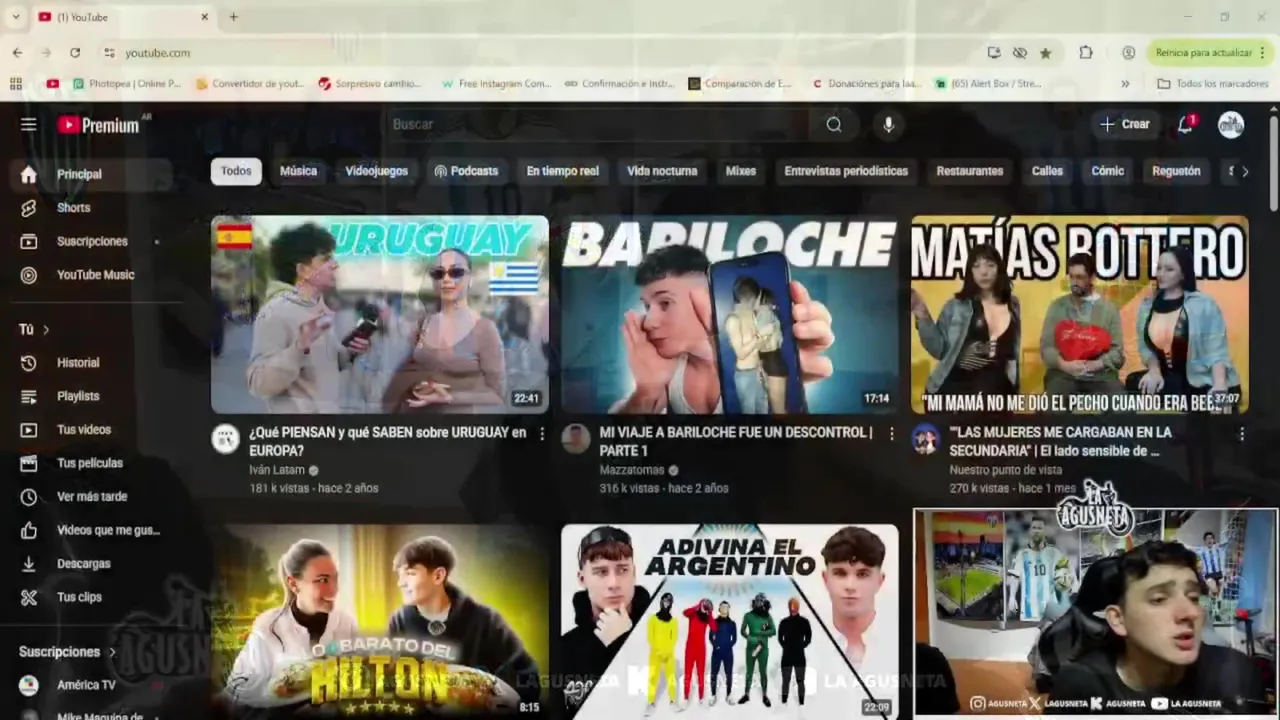Open the Chrome profile icon

click(x=1128, y=53)
